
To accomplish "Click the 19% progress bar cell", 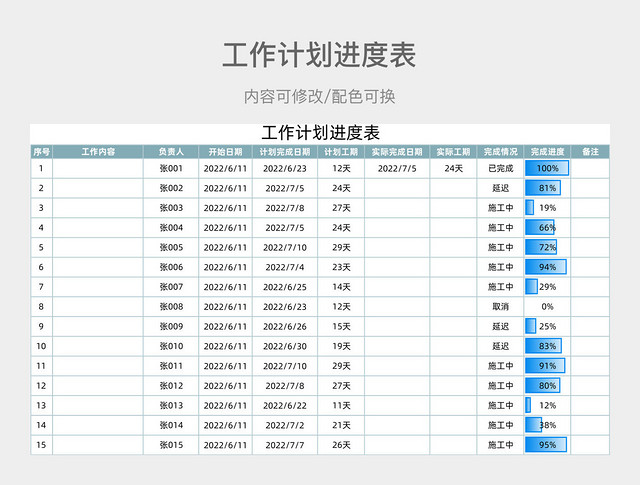I will coord(547,208).
